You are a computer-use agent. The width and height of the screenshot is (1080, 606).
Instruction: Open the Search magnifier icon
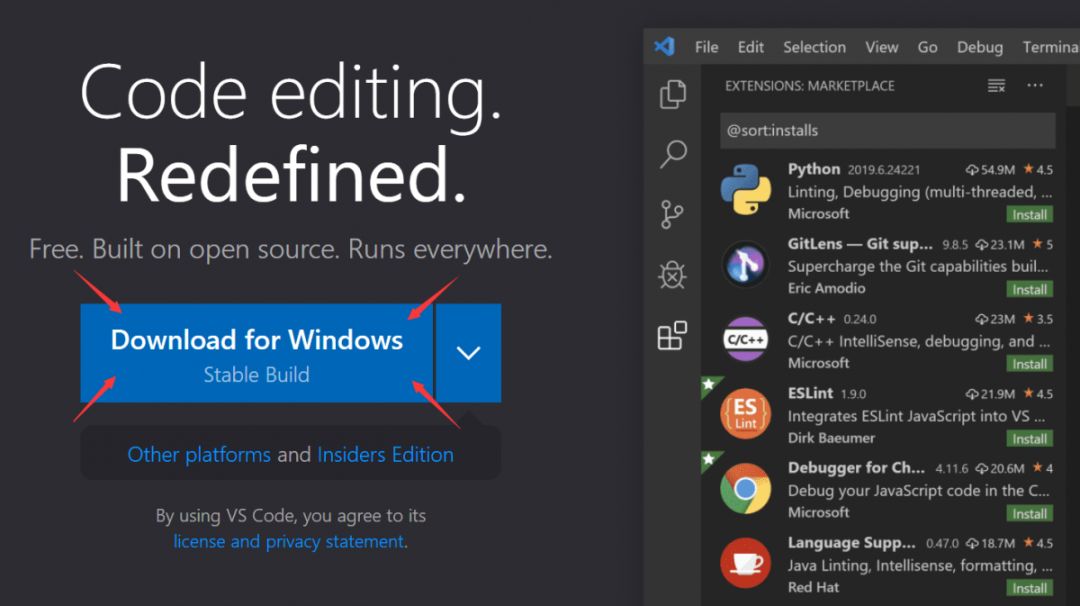click(x=673, y=154)
